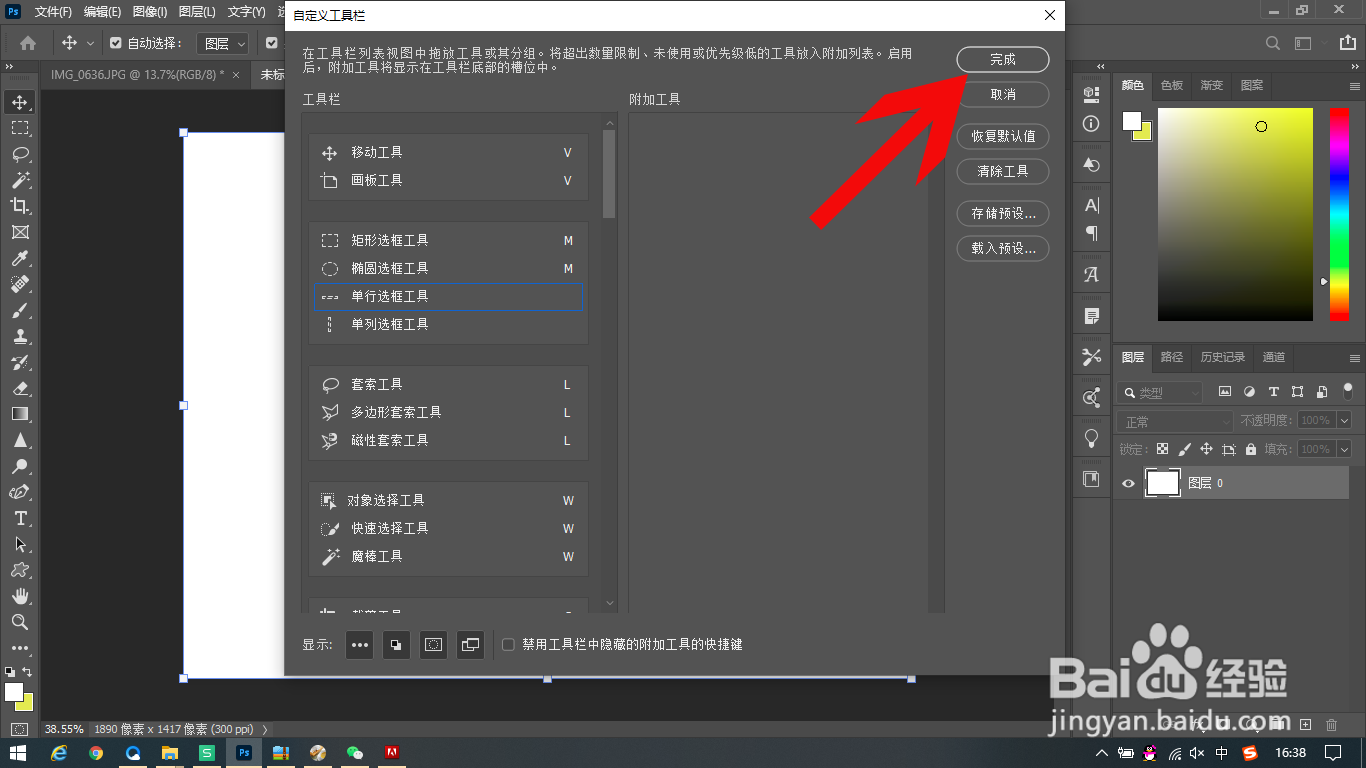1366x768 pixels.
Task: Select the Rectangular Marquee tool in left toolbar
Action: point(19,128)
